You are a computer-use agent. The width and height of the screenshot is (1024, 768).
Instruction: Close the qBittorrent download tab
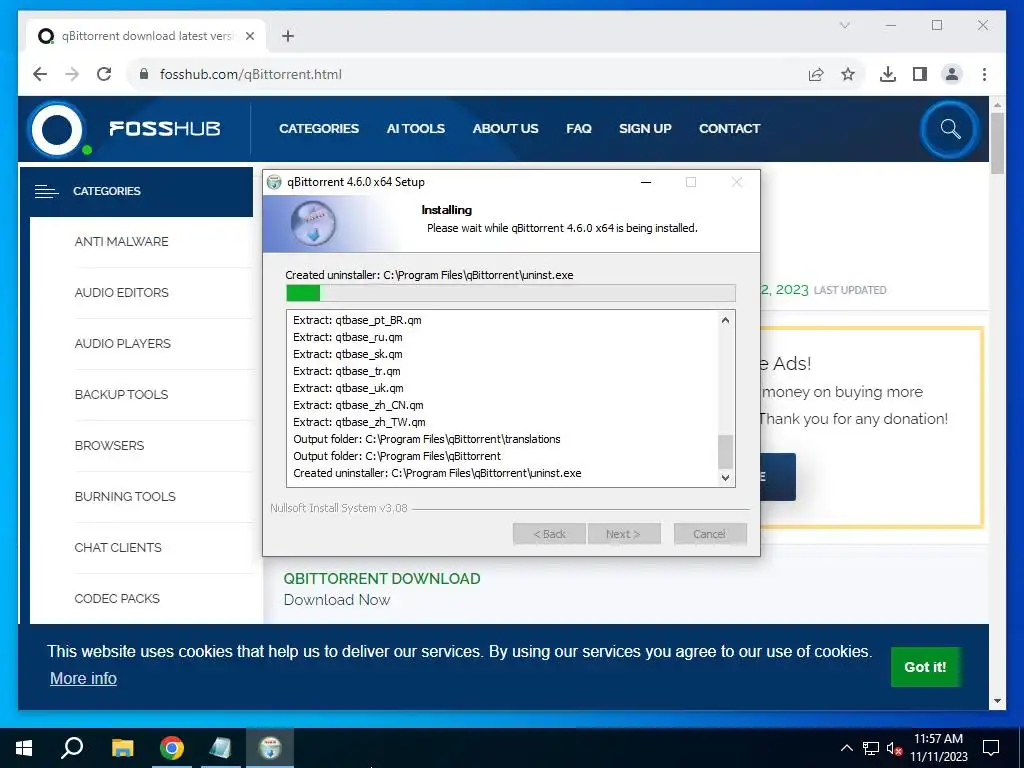pyautogui.click(x=249, y=36)
